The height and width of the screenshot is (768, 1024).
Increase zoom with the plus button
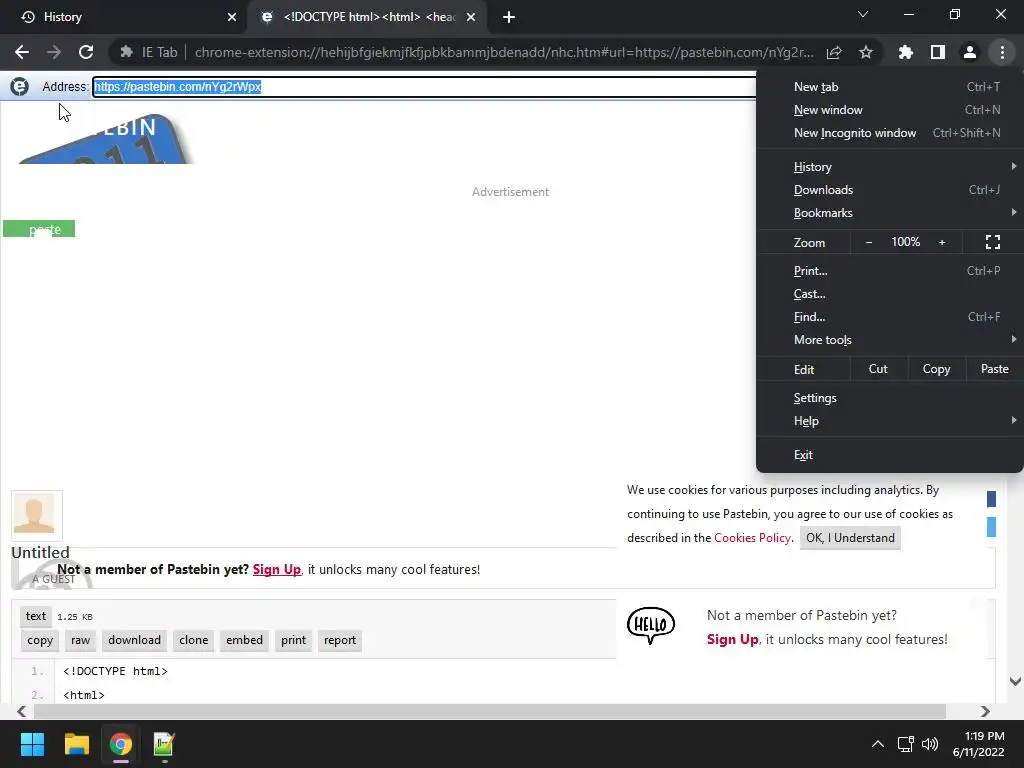942,242
